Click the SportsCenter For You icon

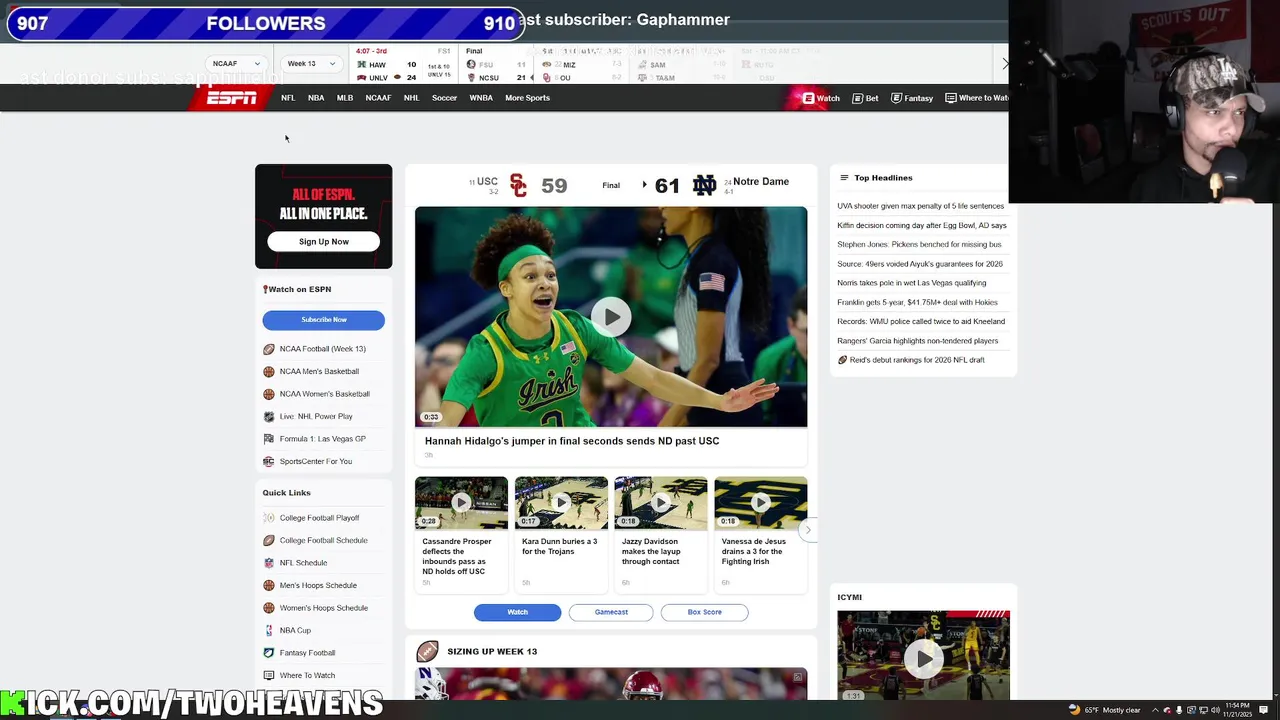pos(268,461)
